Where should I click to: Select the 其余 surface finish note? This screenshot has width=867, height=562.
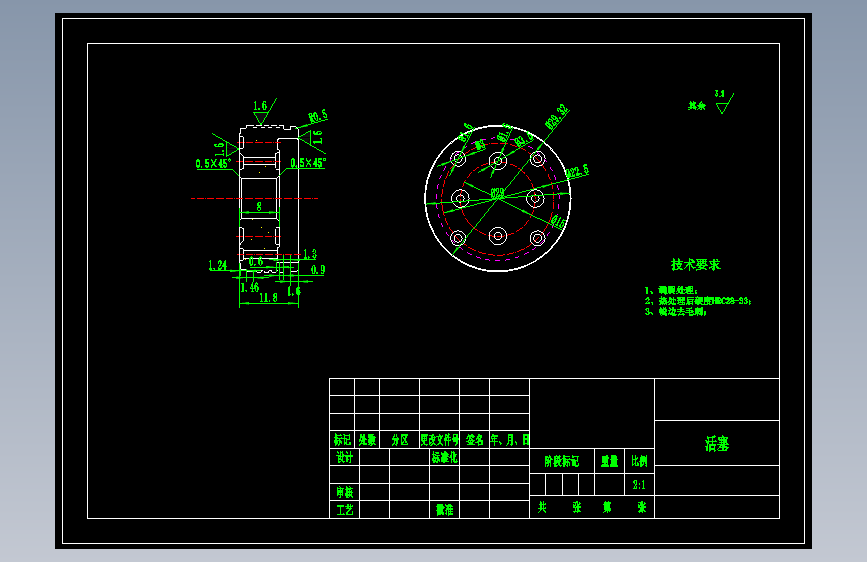point(697,106)
